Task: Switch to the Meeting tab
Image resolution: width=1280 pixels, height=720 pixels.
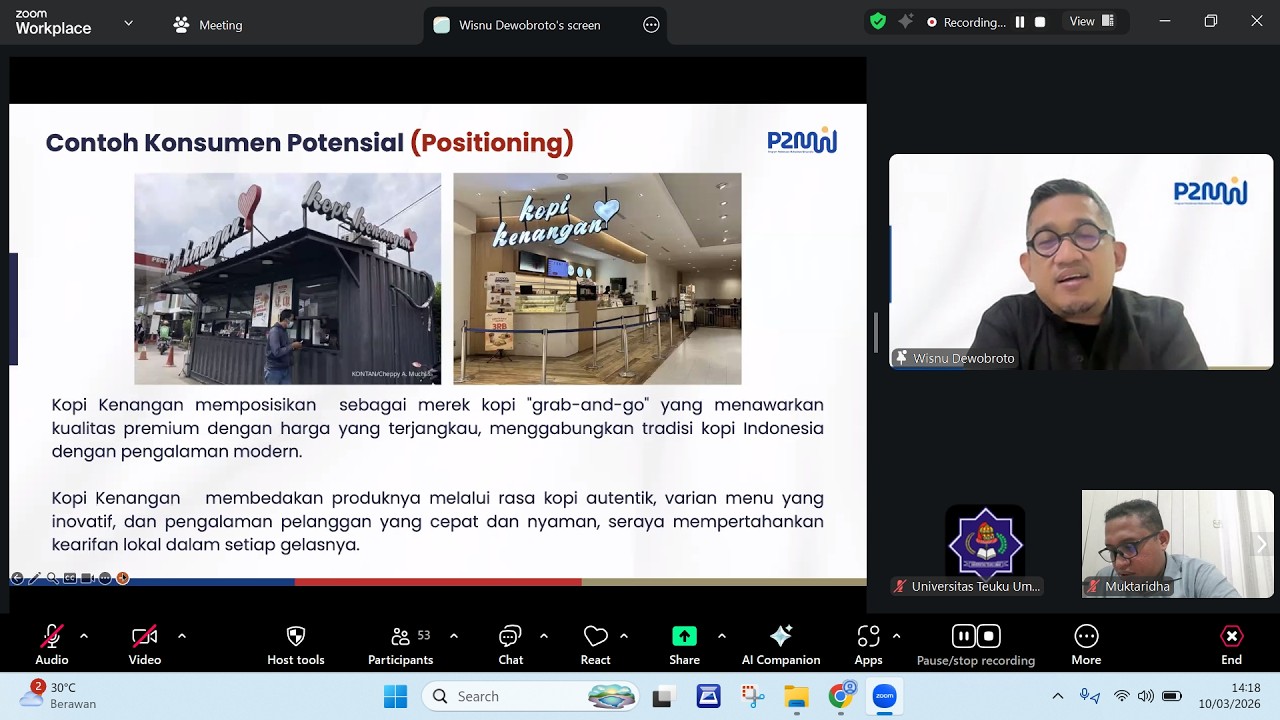Action: coord(208,25)
